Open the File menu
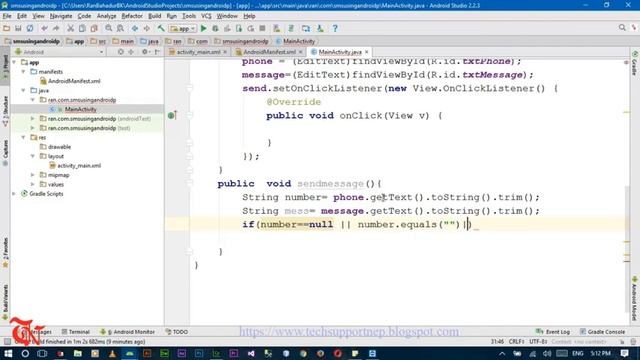This screenshot has height=360, width=640. click(7, 16)
